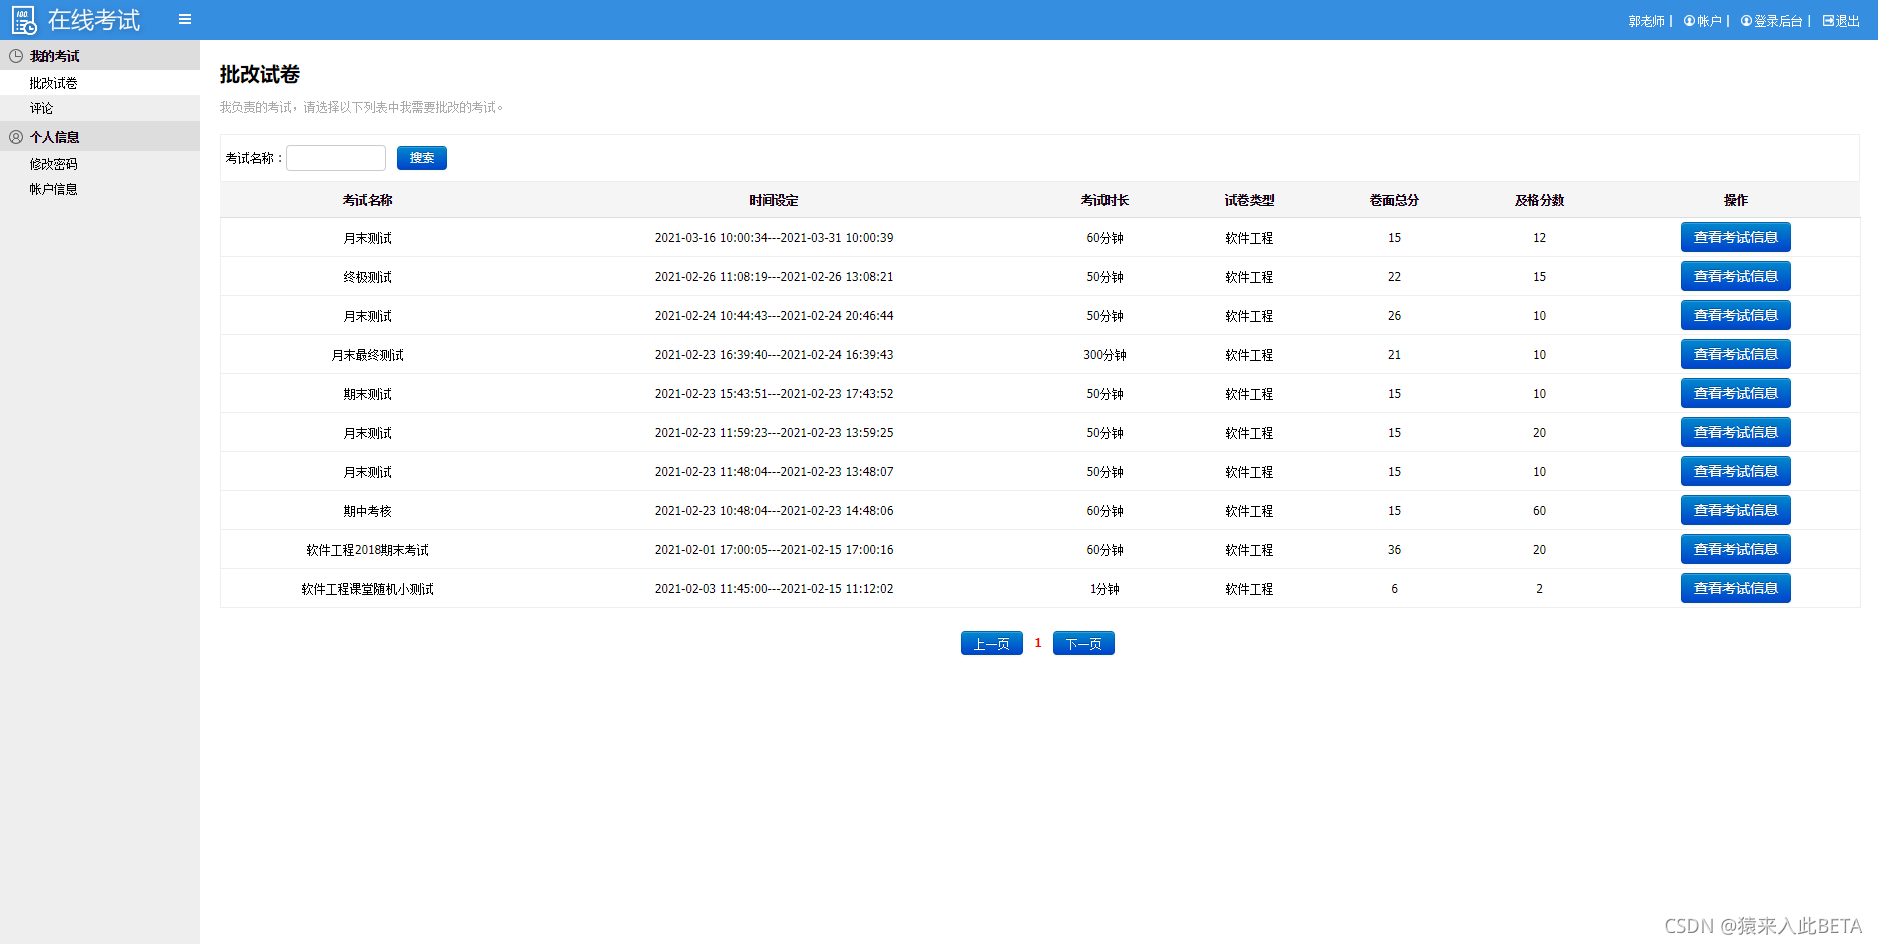Click the 搜索 search button
This screenshot has width=1878, height=944.
coord(422,158)
